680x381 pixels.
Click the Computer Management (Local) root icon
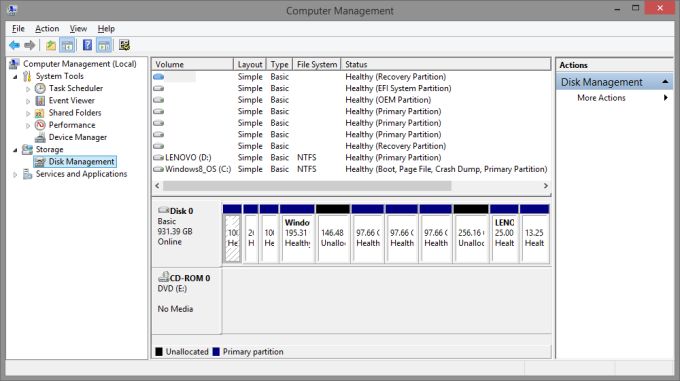click(14, 64)
